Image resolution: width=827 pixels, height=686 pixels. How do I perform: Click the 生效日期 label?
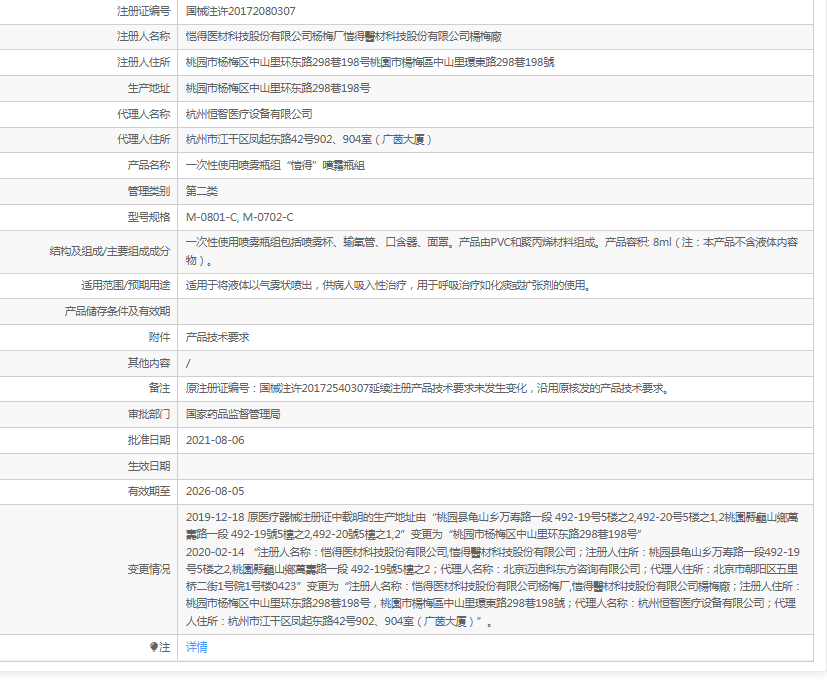pos(149,466)
